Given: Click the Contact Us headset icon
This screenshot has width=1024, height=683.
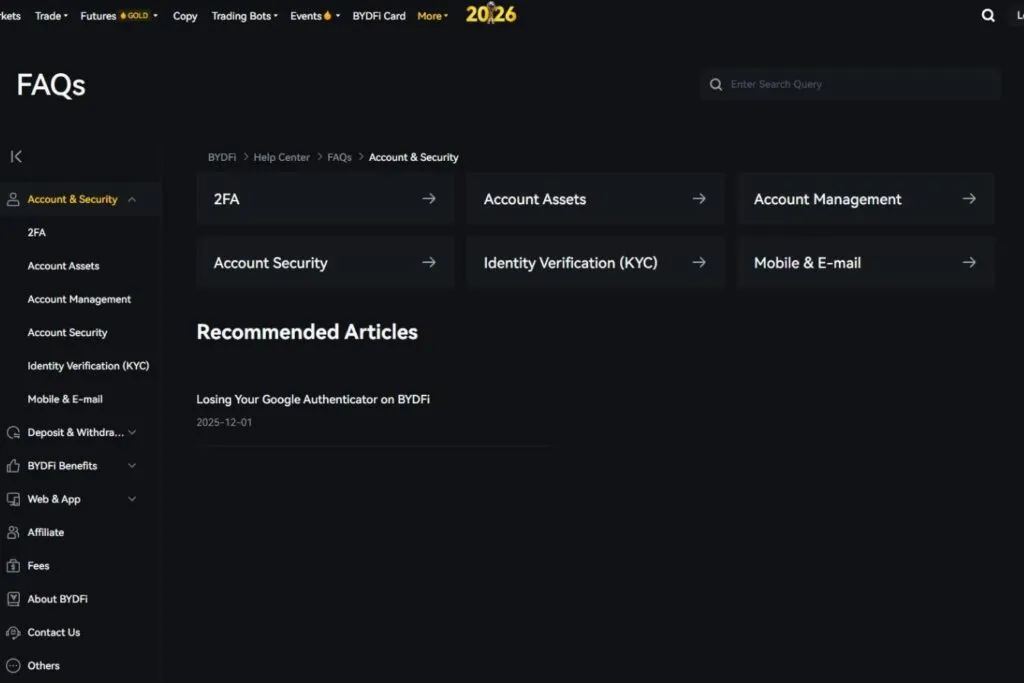Looking at the screenshot, I should click(x=13, y=632).
